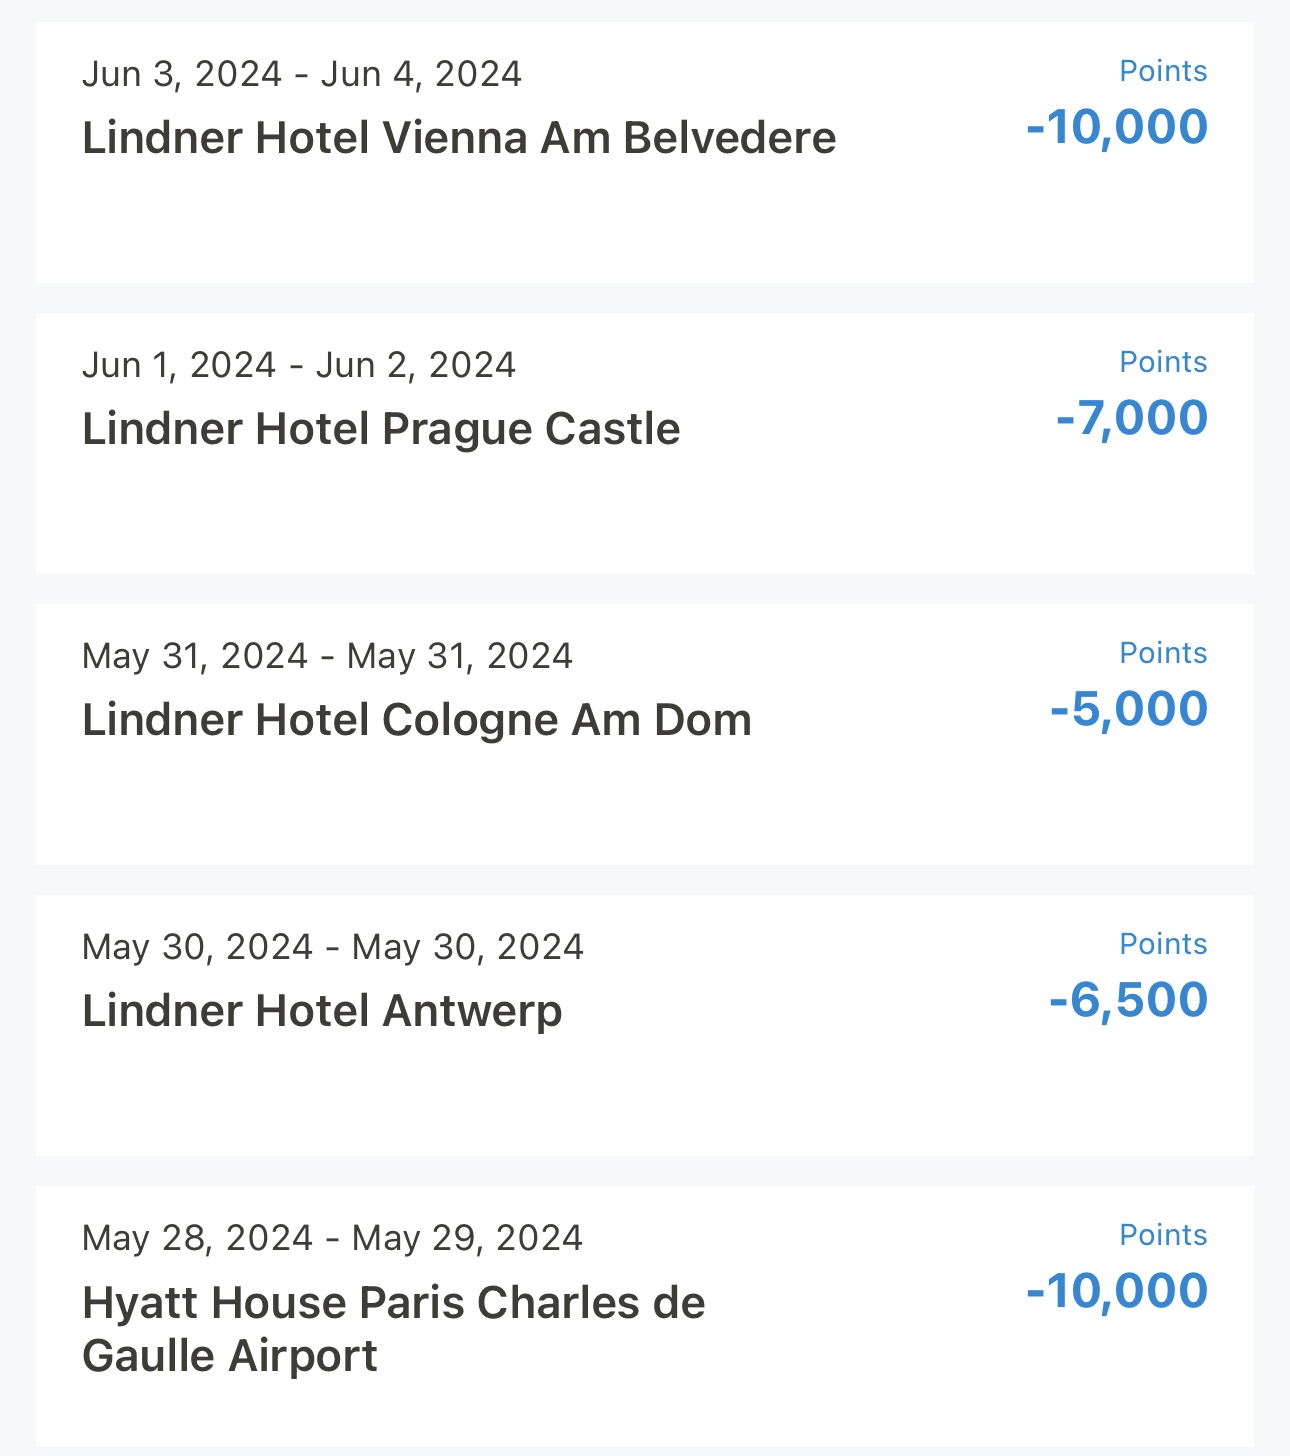Click the -10,000 points on the Vienna stay
1290x1456 pixels.
[1117, 127]
